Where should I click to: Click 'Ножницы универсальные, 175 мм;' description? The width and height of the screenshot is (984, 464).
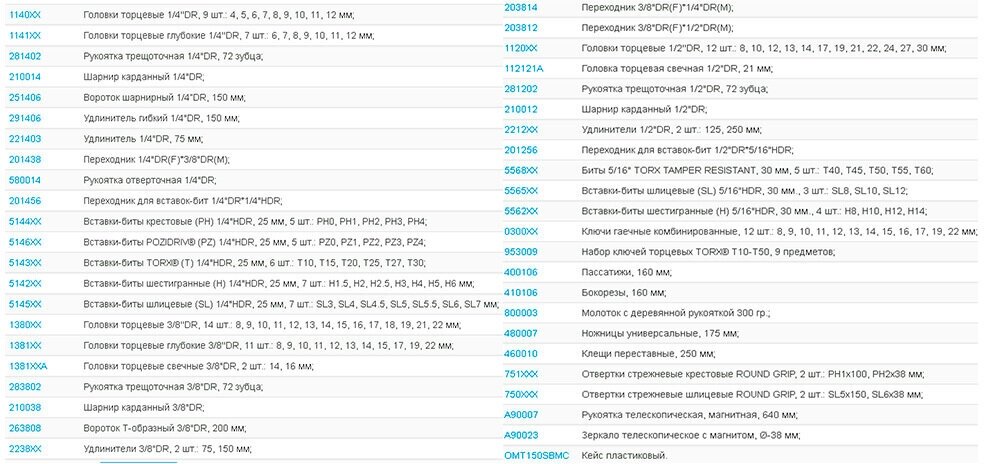(660, 333)
